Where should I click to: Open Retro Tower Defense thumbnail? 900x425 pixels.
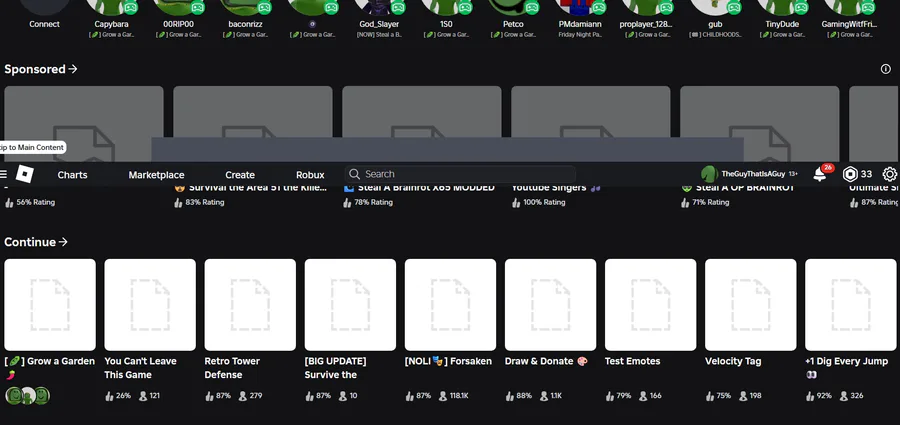coord(250,304)
